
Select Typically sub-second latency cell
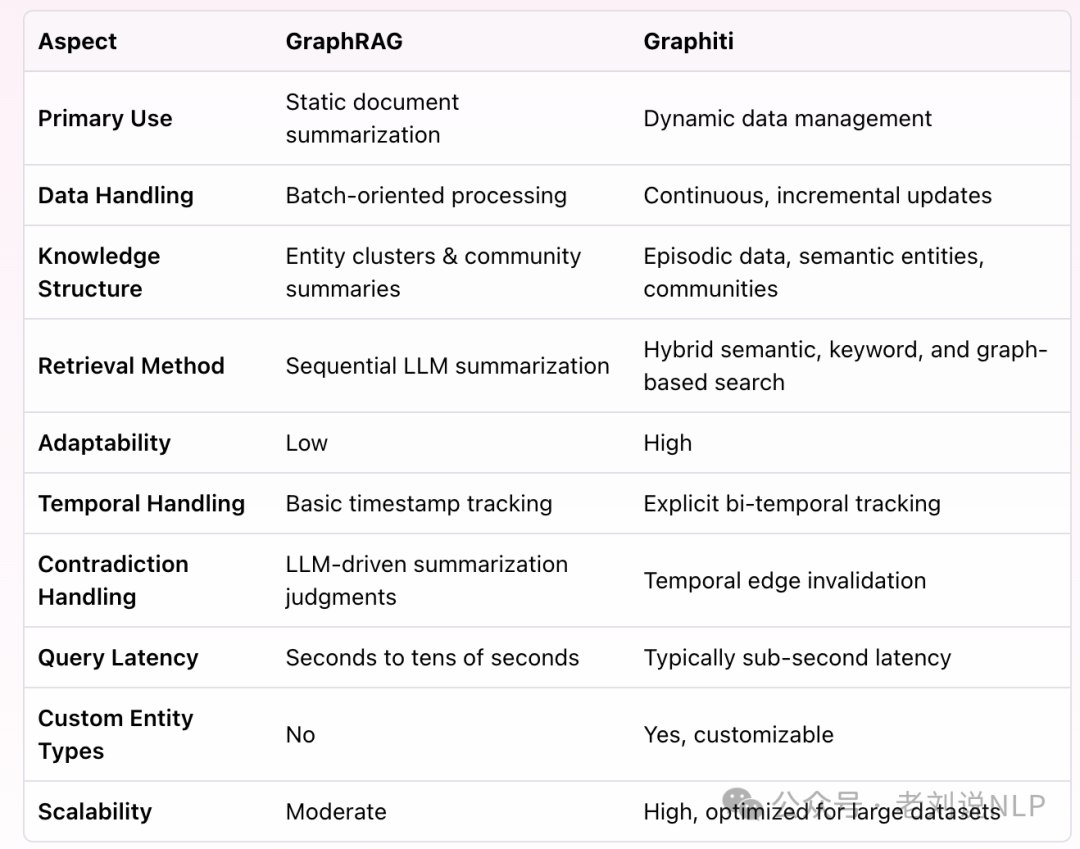click(x=797, y=658)
